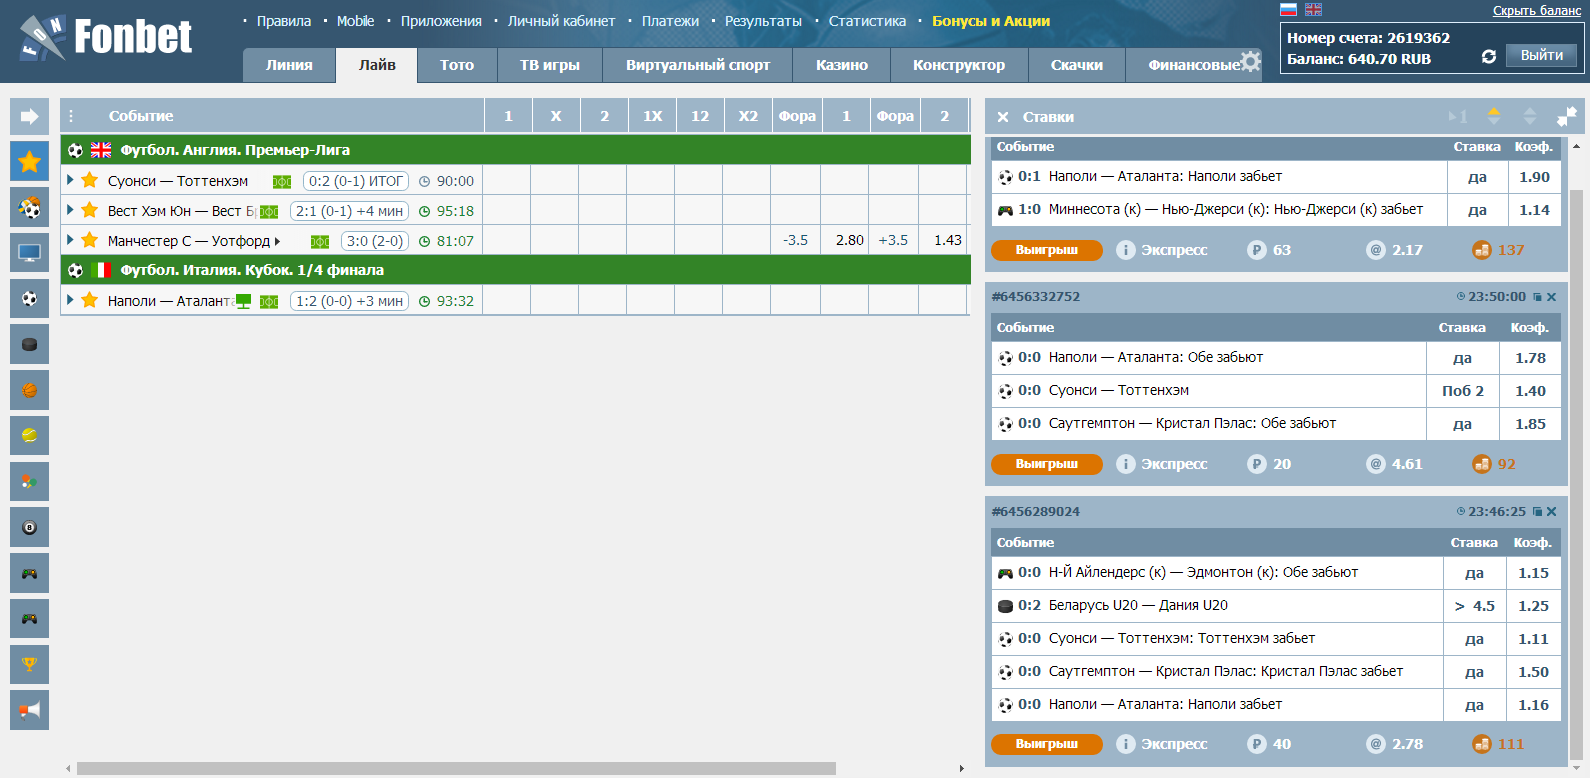Open the favorites star filter in the sidebar
The height and width of the screenshot is (778, 1590).
pos(29,161)
